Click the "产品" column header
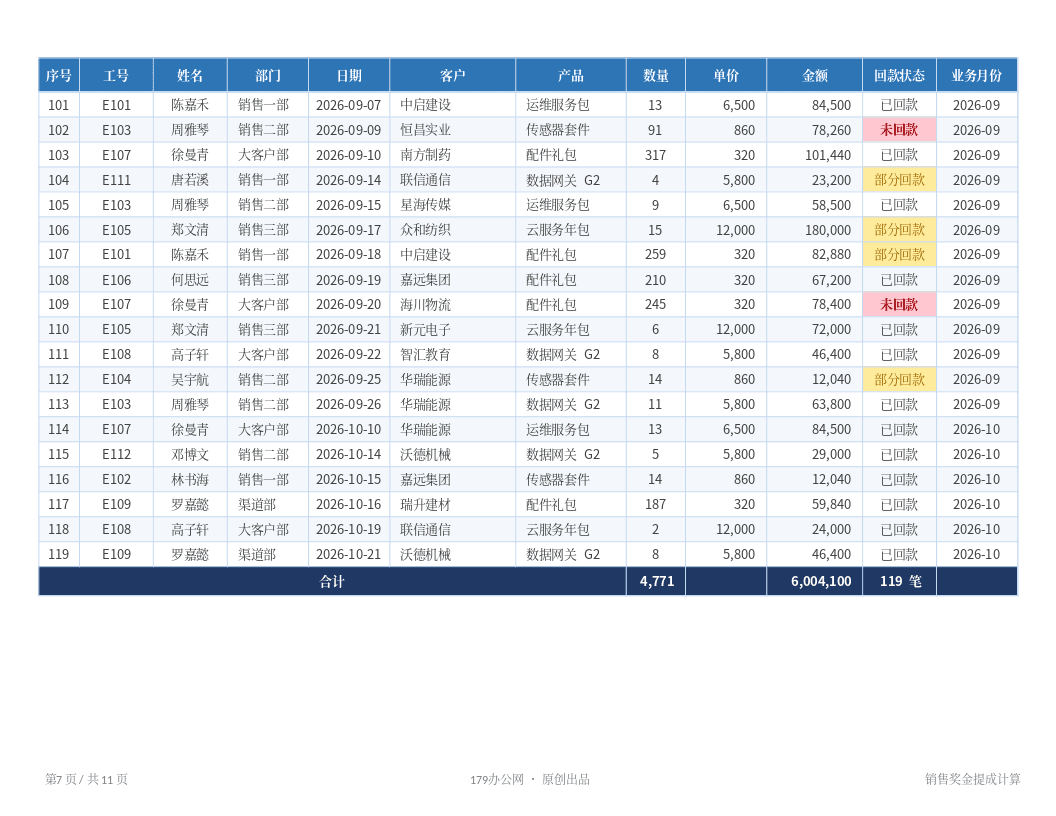 (570, 75)
